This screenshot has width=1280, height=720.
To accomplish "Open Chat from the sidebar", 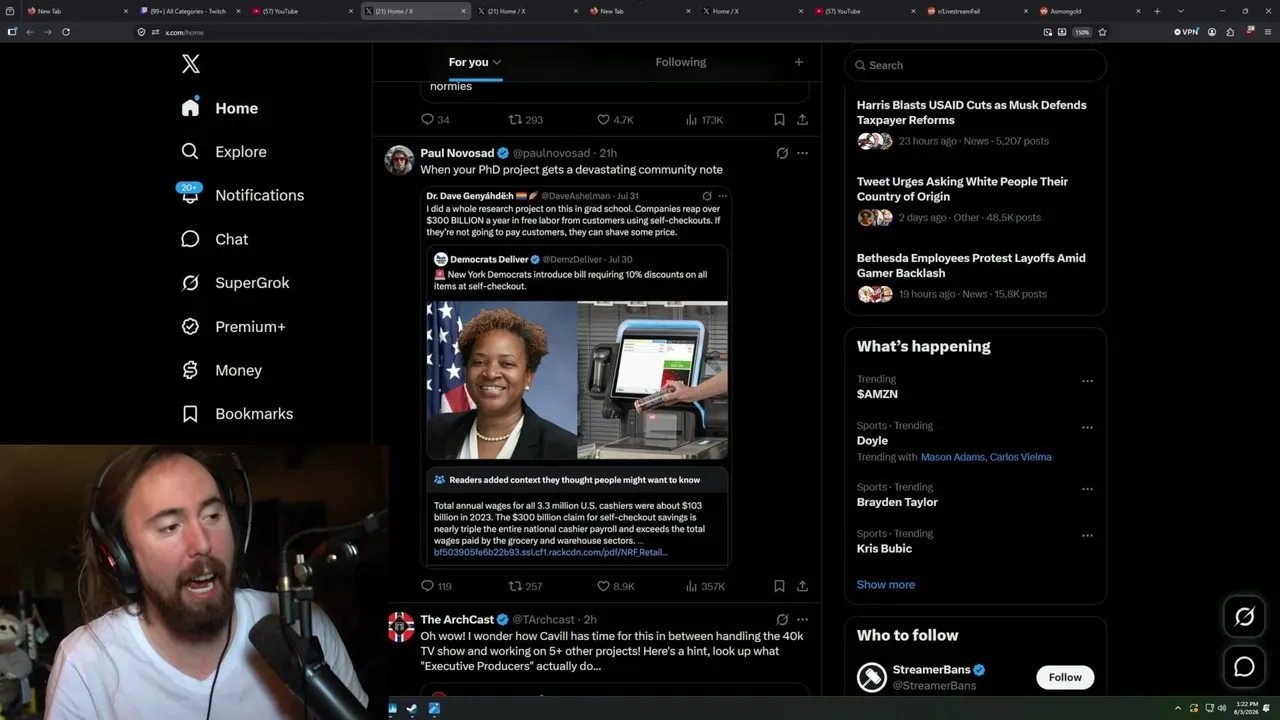I will (x=214, y=239).
